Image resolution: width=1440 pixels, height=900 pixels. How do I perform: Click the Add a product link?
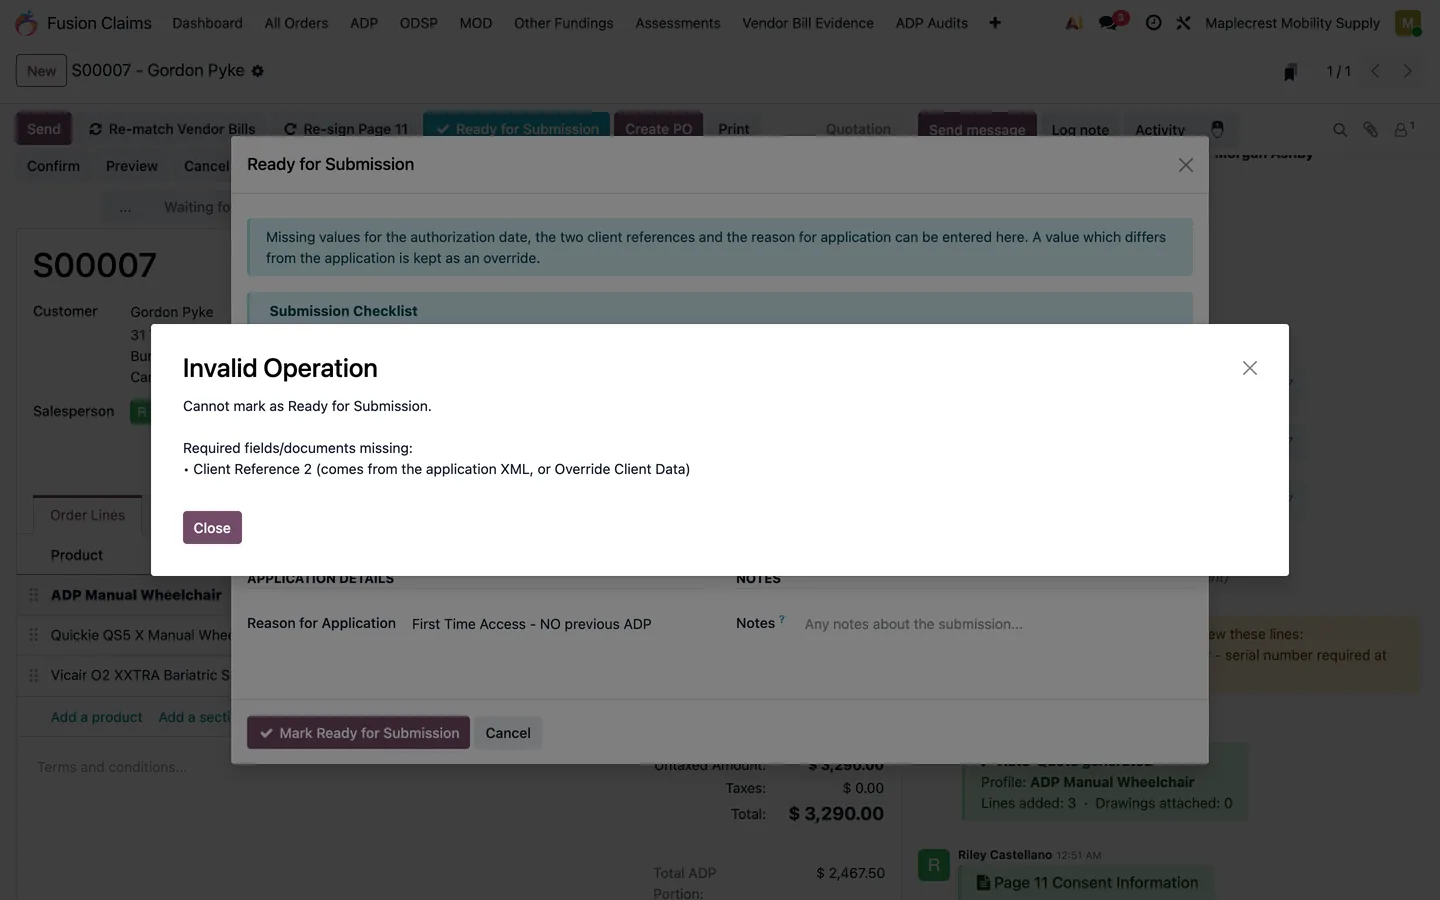click(97, 717)
